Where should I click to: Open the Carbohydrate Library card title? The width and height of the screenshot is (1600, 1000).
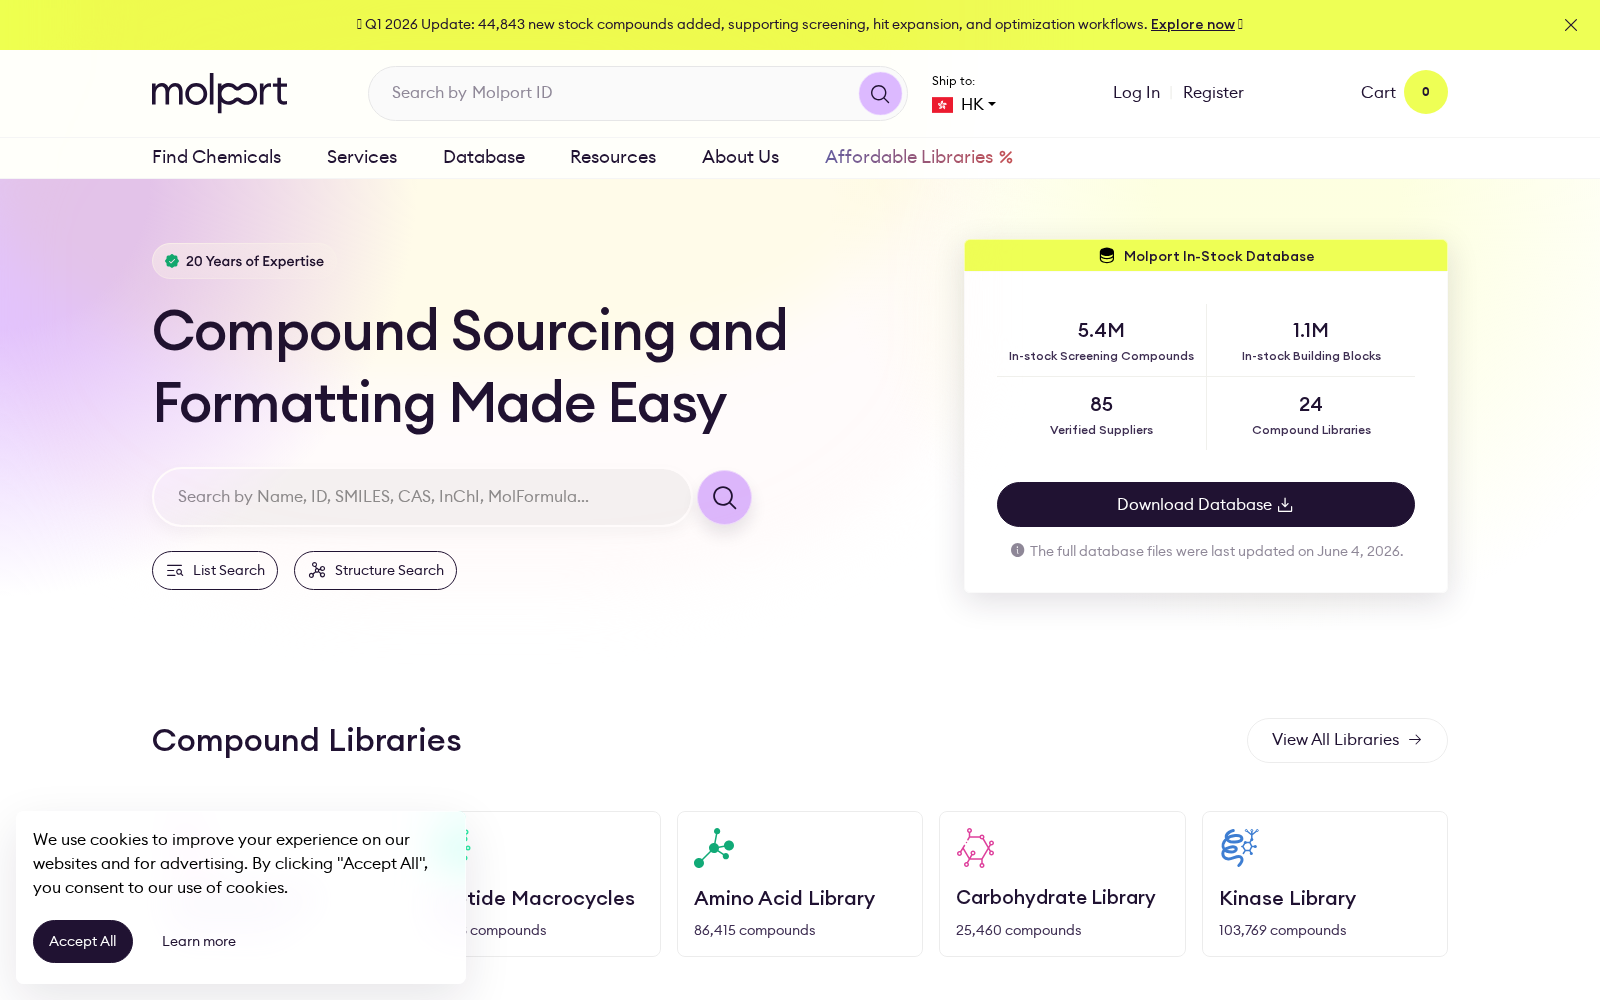pos(1056,898)
